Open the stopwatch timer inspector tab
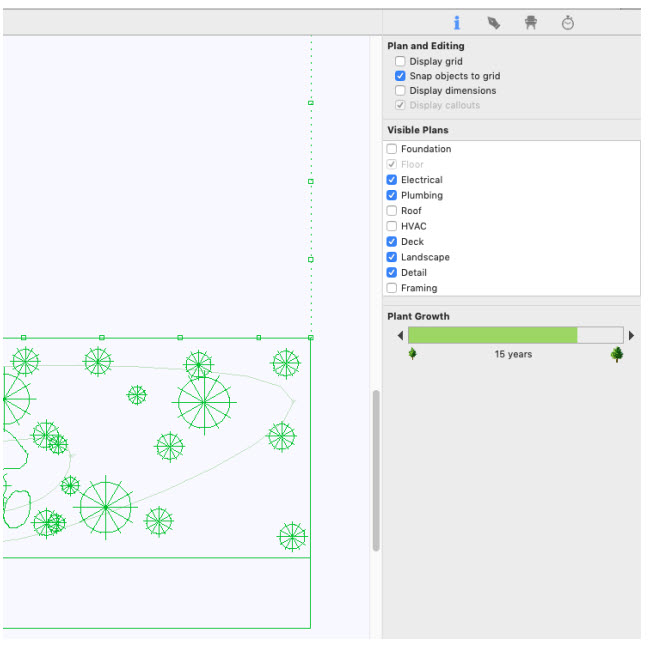 [x=568, y=22]
